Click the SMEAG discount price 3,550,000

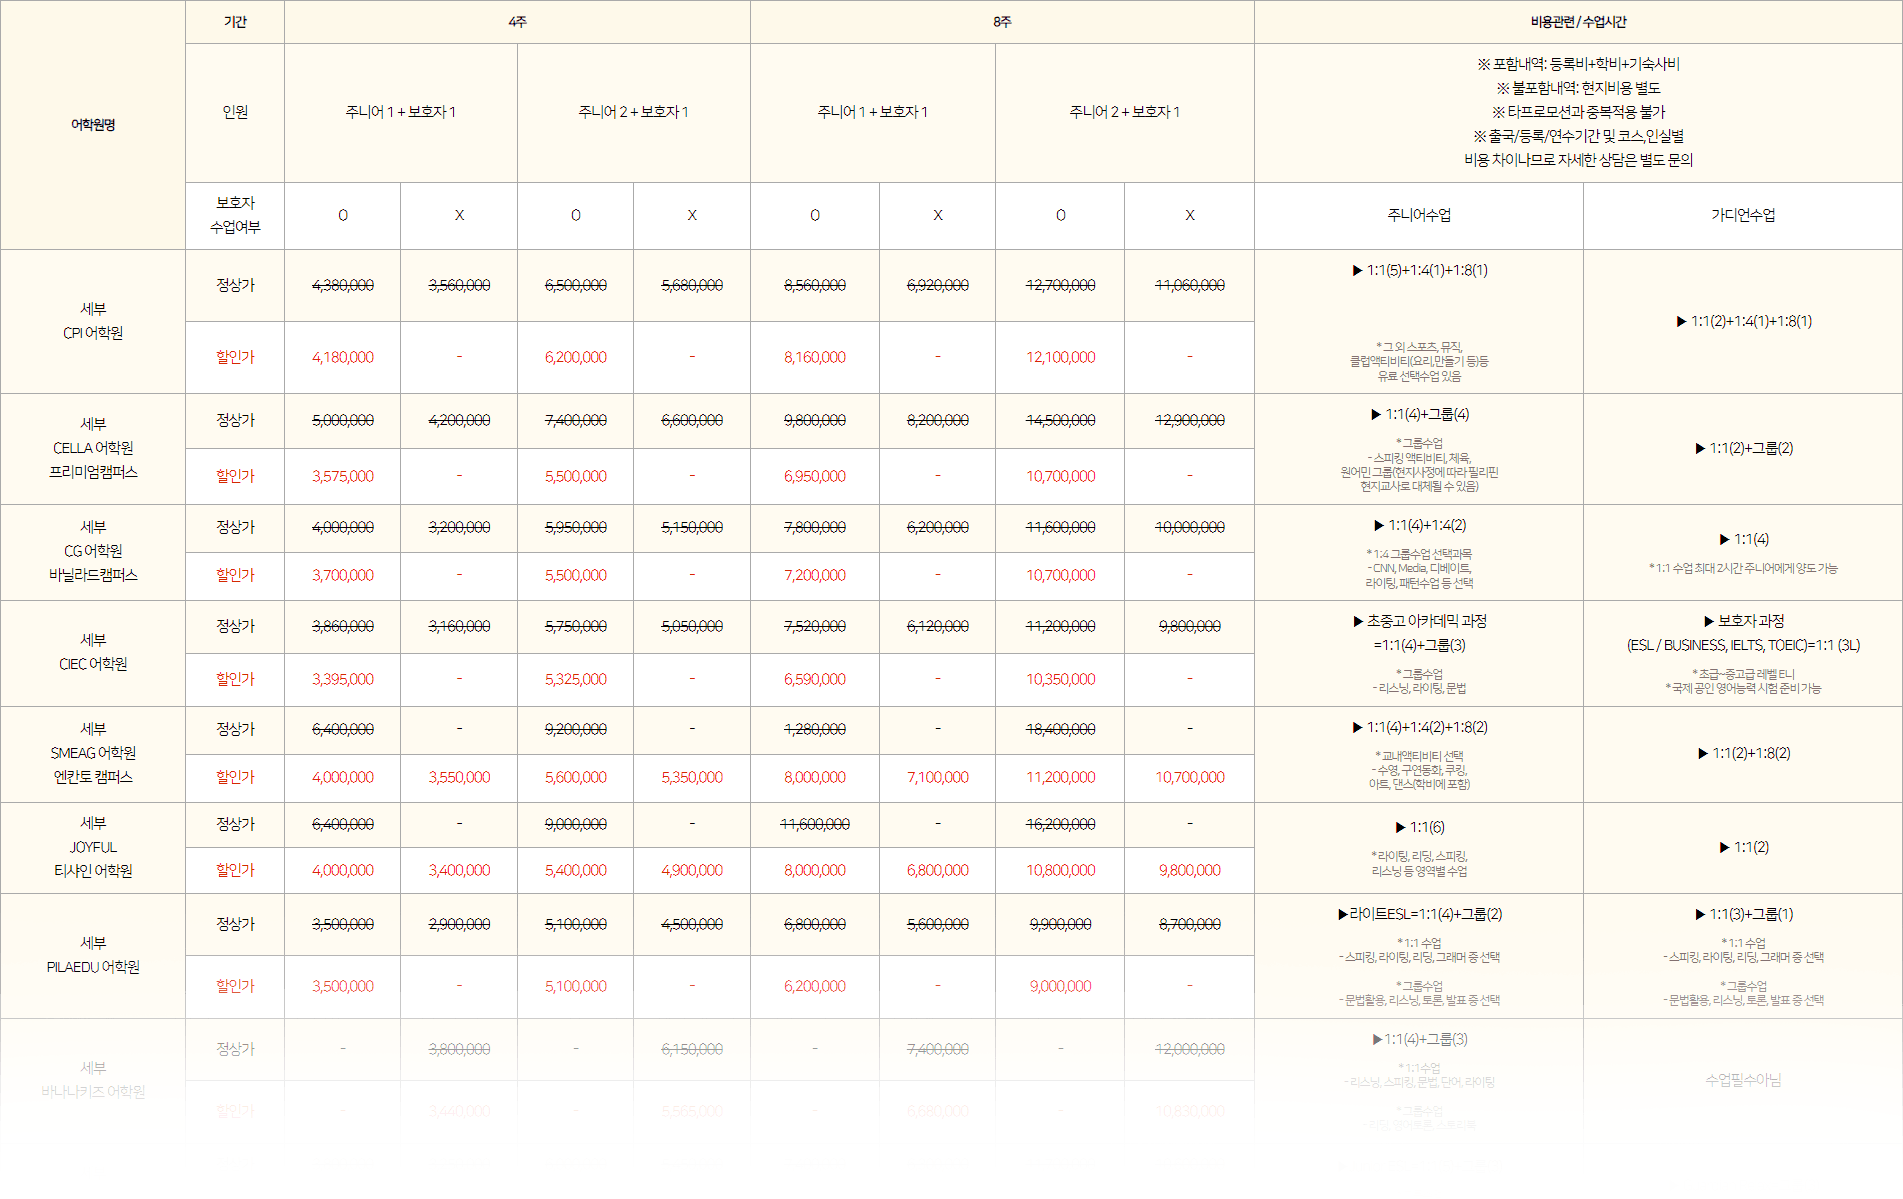[x=459, y=777]
